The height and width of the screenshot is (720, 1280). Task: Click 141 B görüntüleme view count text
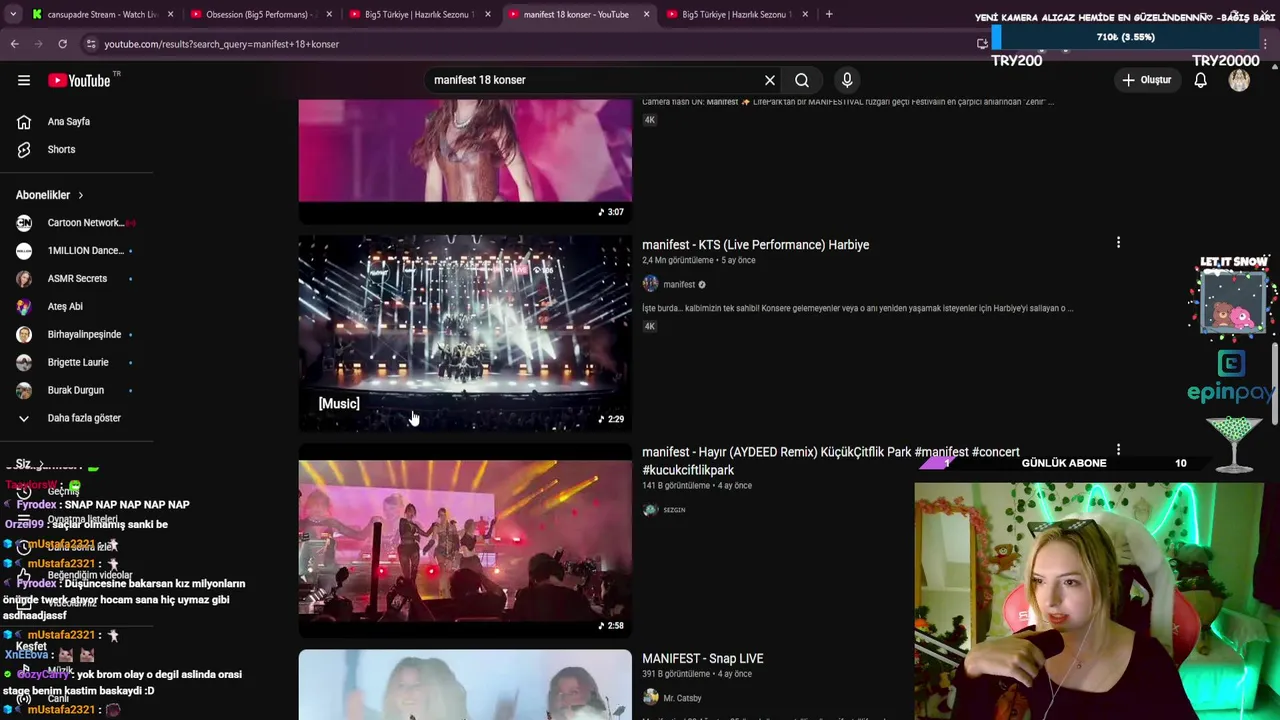click(676, 486)
